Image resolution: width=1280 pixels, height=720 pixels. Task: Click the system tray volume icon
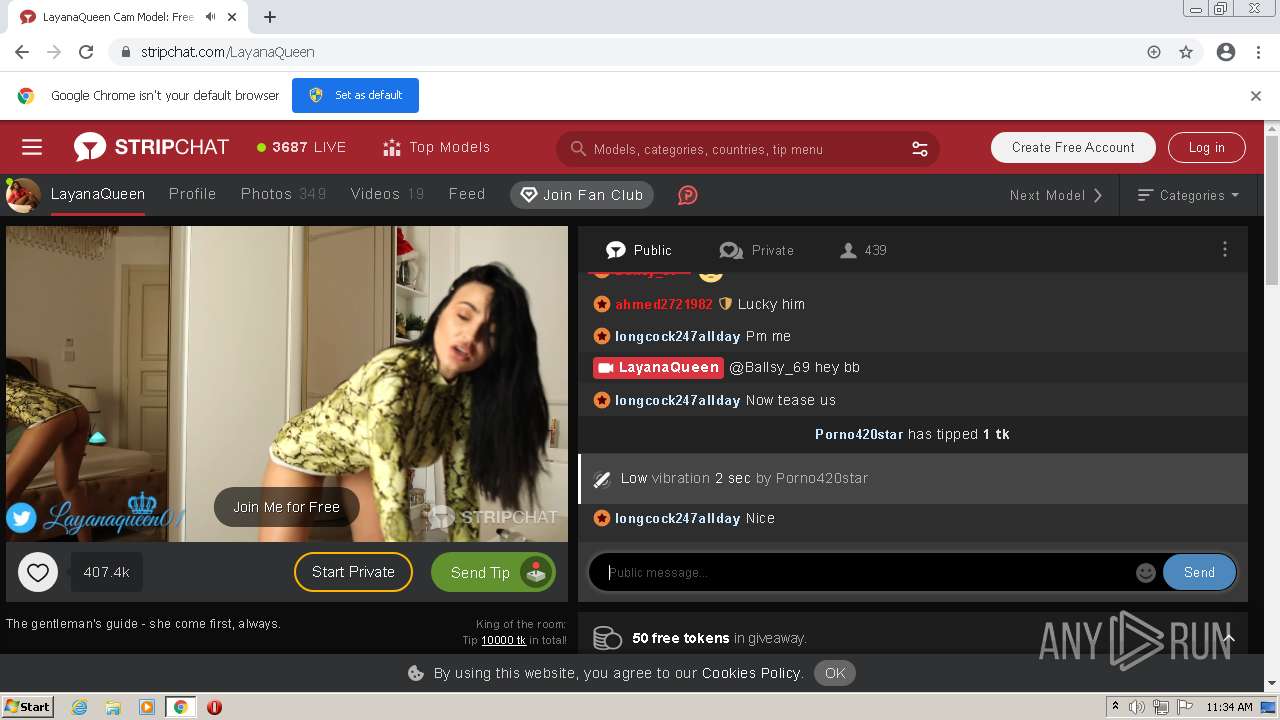pos(1137,707)
